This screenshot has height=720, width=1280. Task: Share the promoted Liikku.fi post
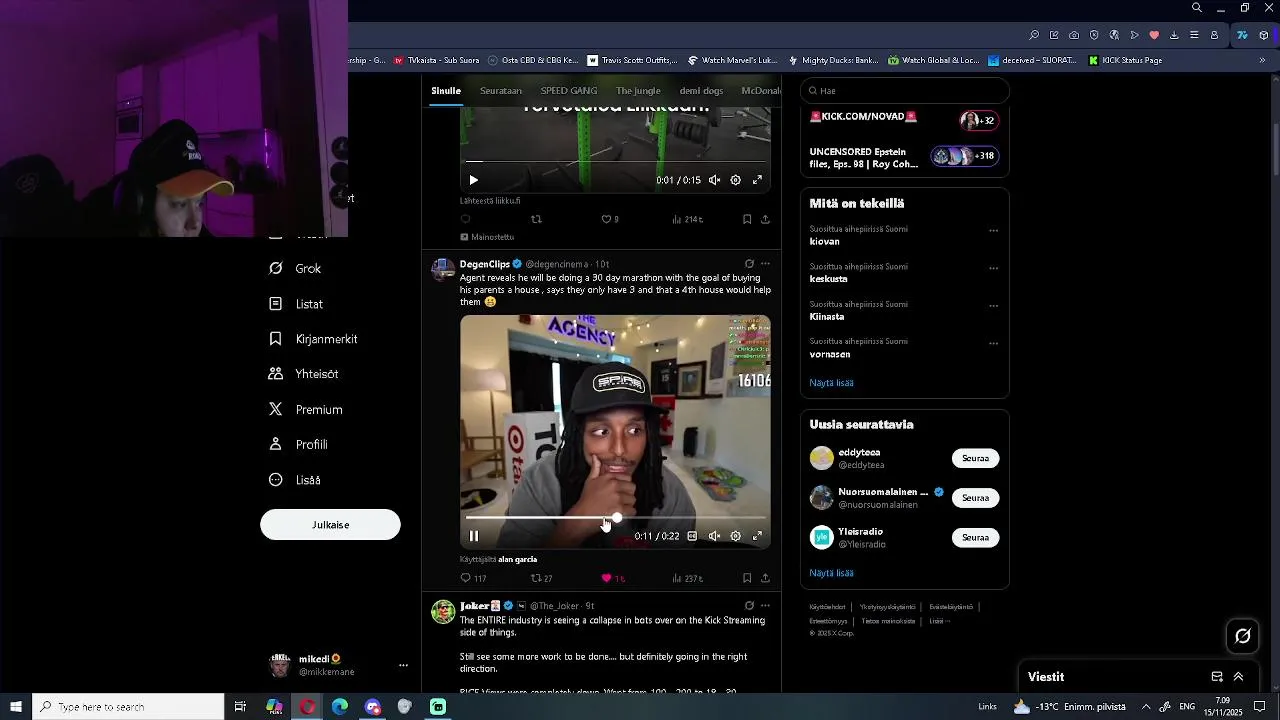click(x=765, y=219)
